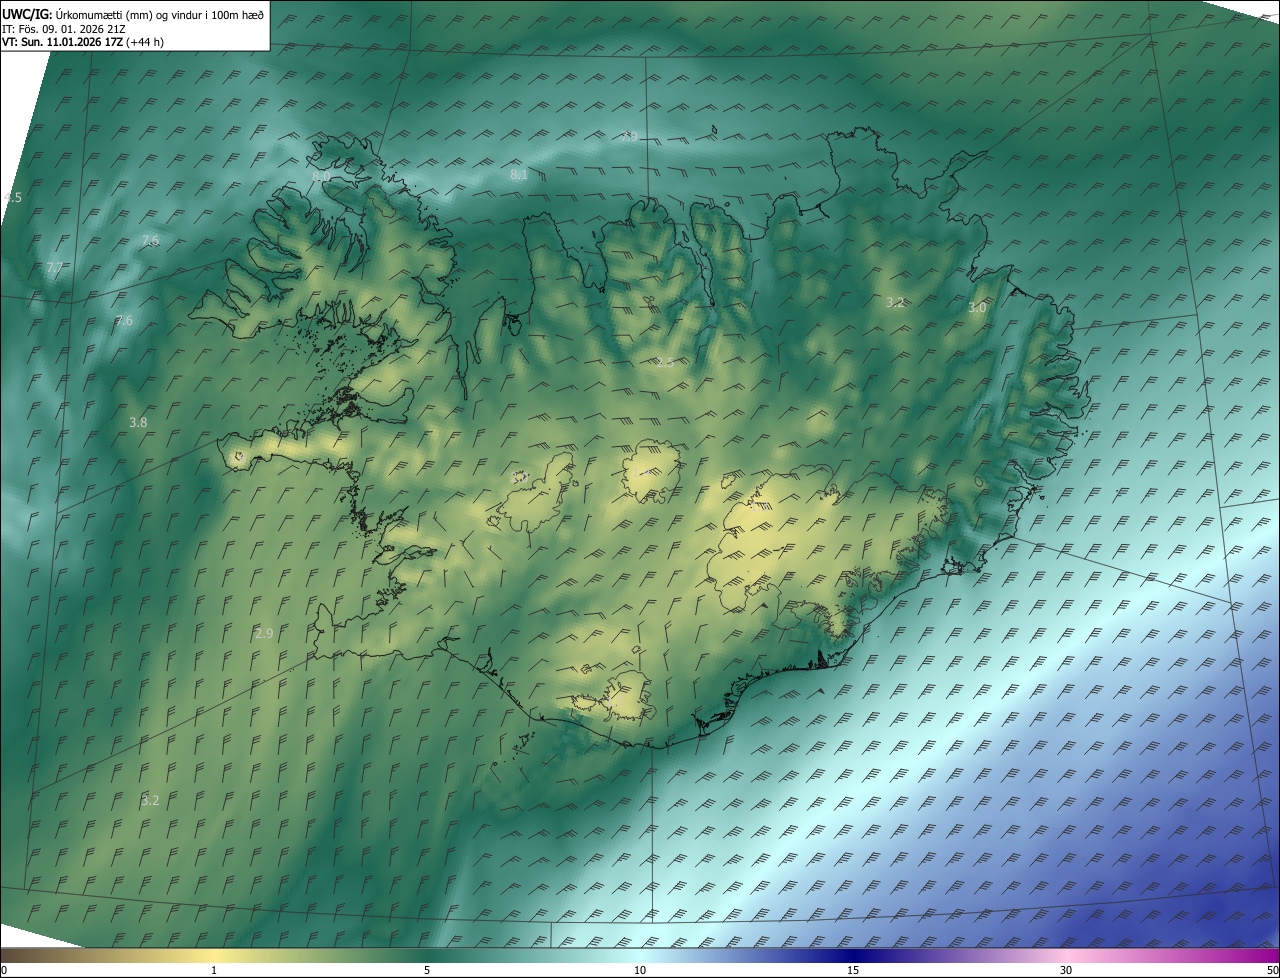Select the "2.9" precipitation value
The height and width of the screenshot is (978, 1280).
click(264, 633)
